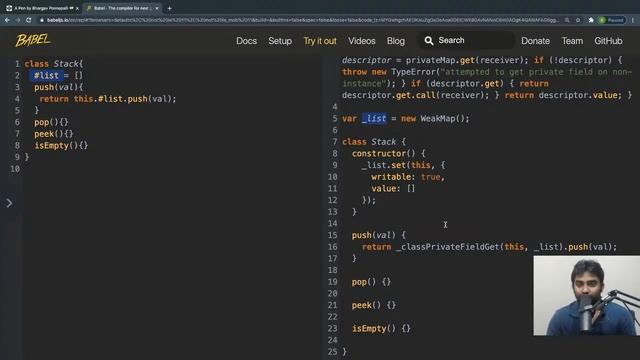Click 'value: []' in the output

[x=393, y=189]
